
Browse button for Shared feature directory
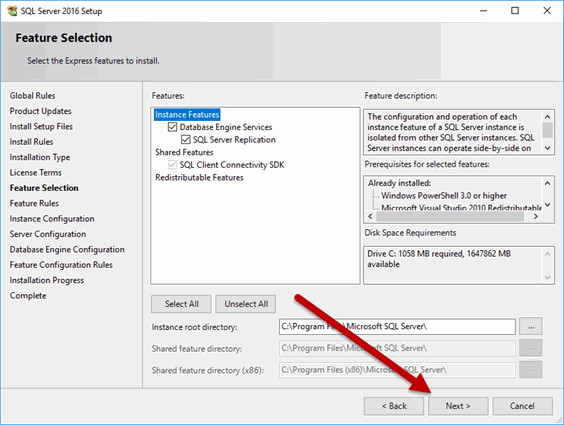pyautogui.click(x=531, y=348)
